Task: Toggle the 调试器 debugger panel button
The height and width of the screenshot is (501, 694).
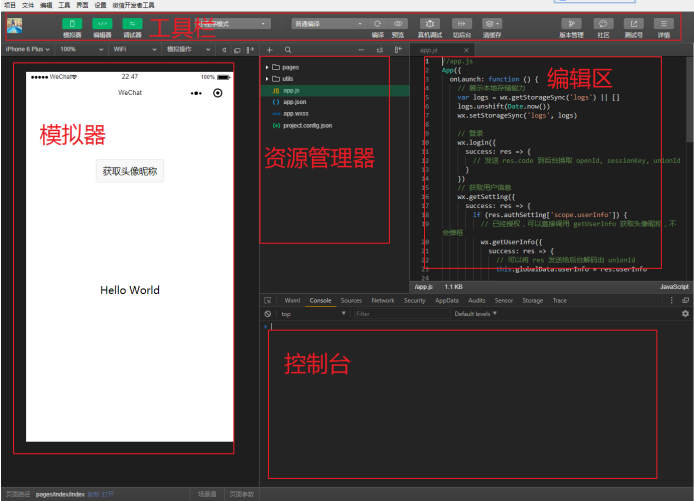Action: coord(132,24)
